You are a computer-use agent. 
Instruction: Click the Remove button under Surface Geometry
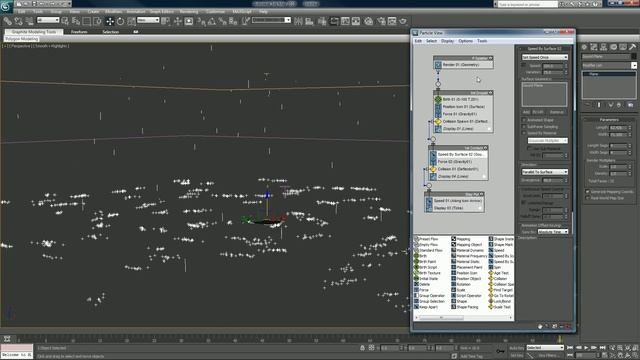557,112
